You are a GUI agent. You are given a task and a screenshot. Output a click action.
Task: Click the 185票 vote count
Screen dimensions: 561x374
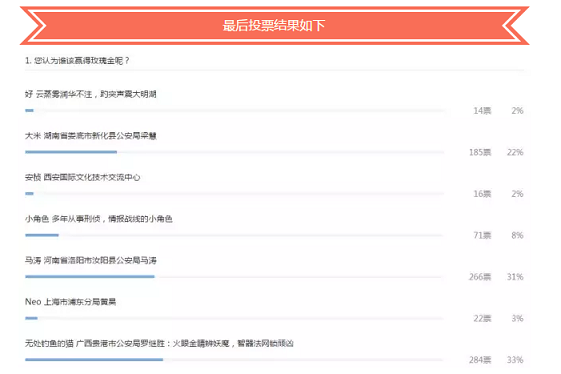click(x=480, y=152)
